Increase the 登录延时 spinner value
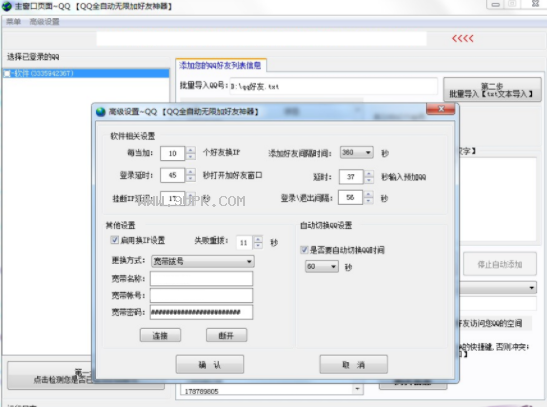The height and width of the screenshot is (407, 547). (190, 172)
